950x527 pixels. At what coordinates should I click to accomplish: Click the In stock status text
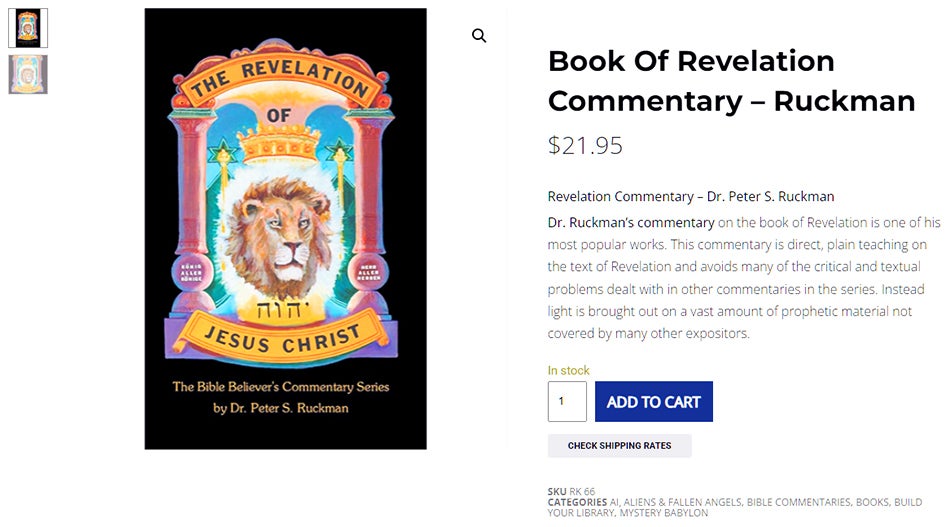pyautogui.click(x=568, y=370)
